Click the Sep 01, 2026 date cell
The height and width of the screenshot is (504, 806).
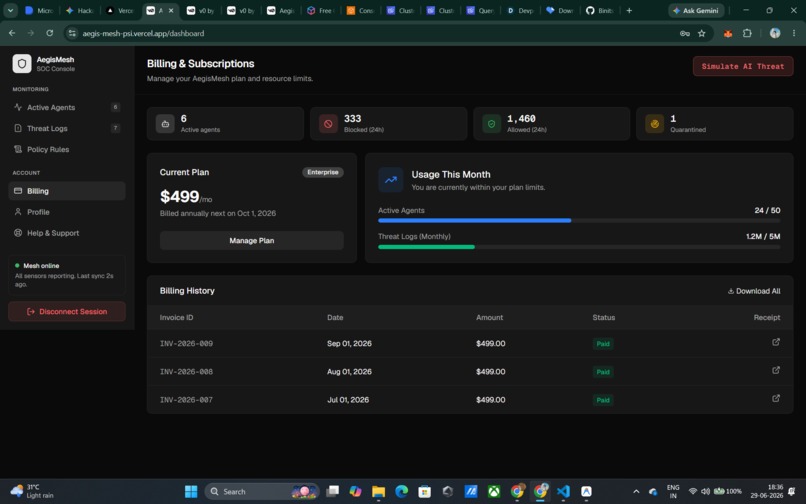[349, 344]
